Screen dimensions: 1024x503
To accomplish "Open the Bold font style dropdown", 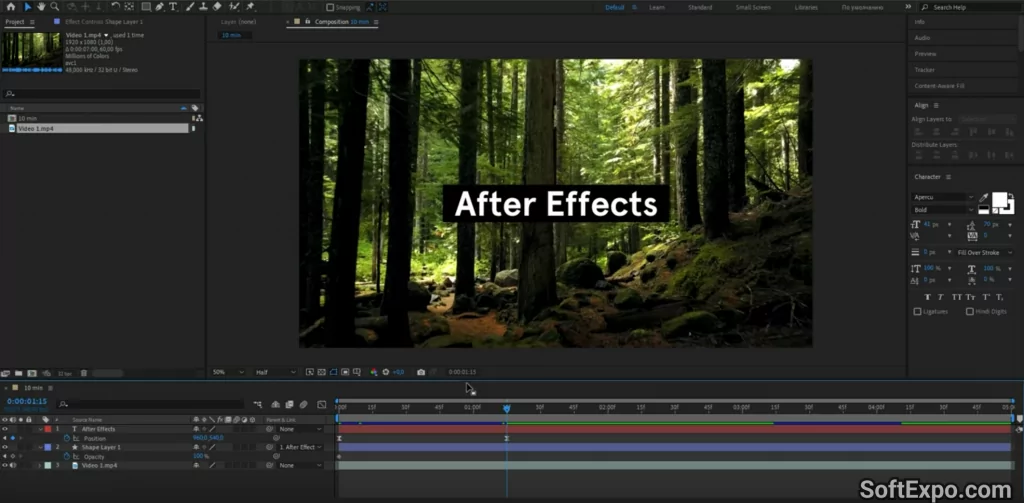I will click(x=943, y=210).
